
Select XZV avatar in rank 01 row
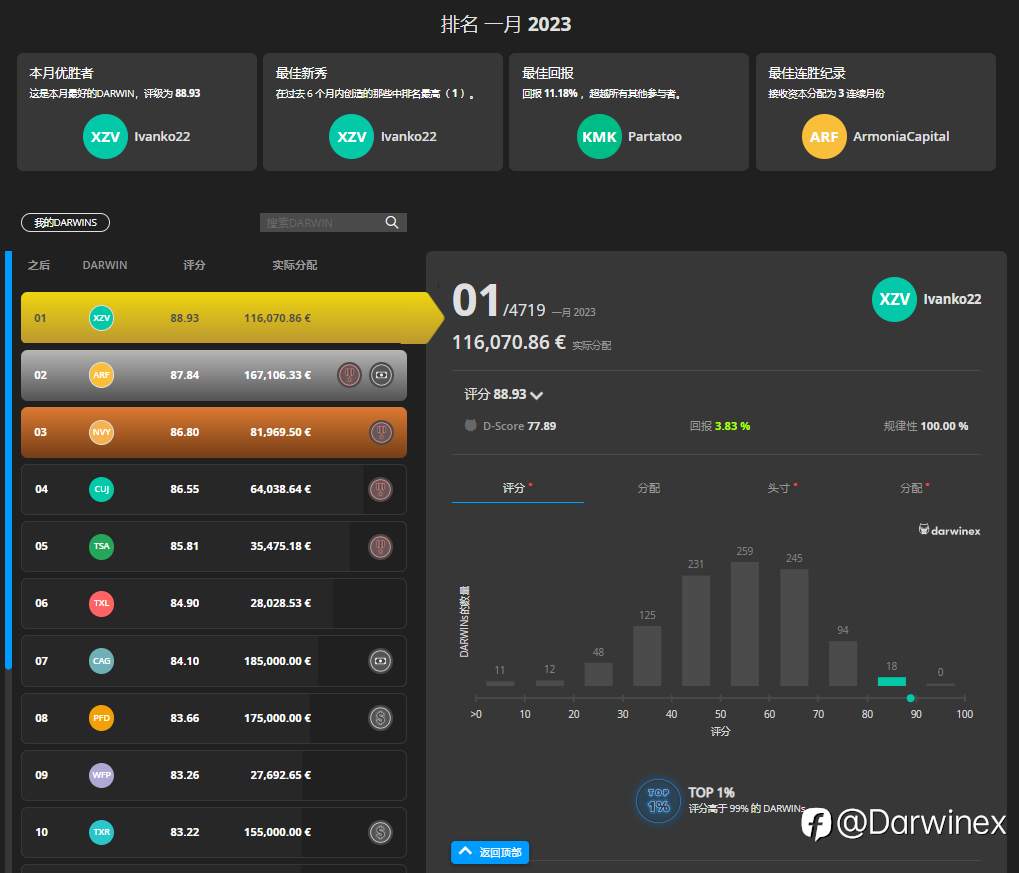click(x=101, y=318)
